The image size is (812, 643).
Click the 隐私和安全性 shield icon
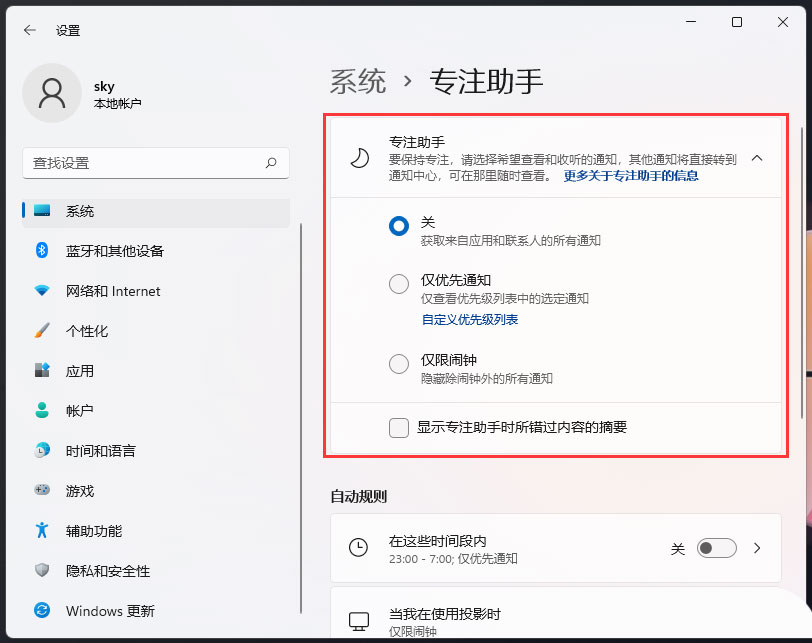(x=42, y=570)
